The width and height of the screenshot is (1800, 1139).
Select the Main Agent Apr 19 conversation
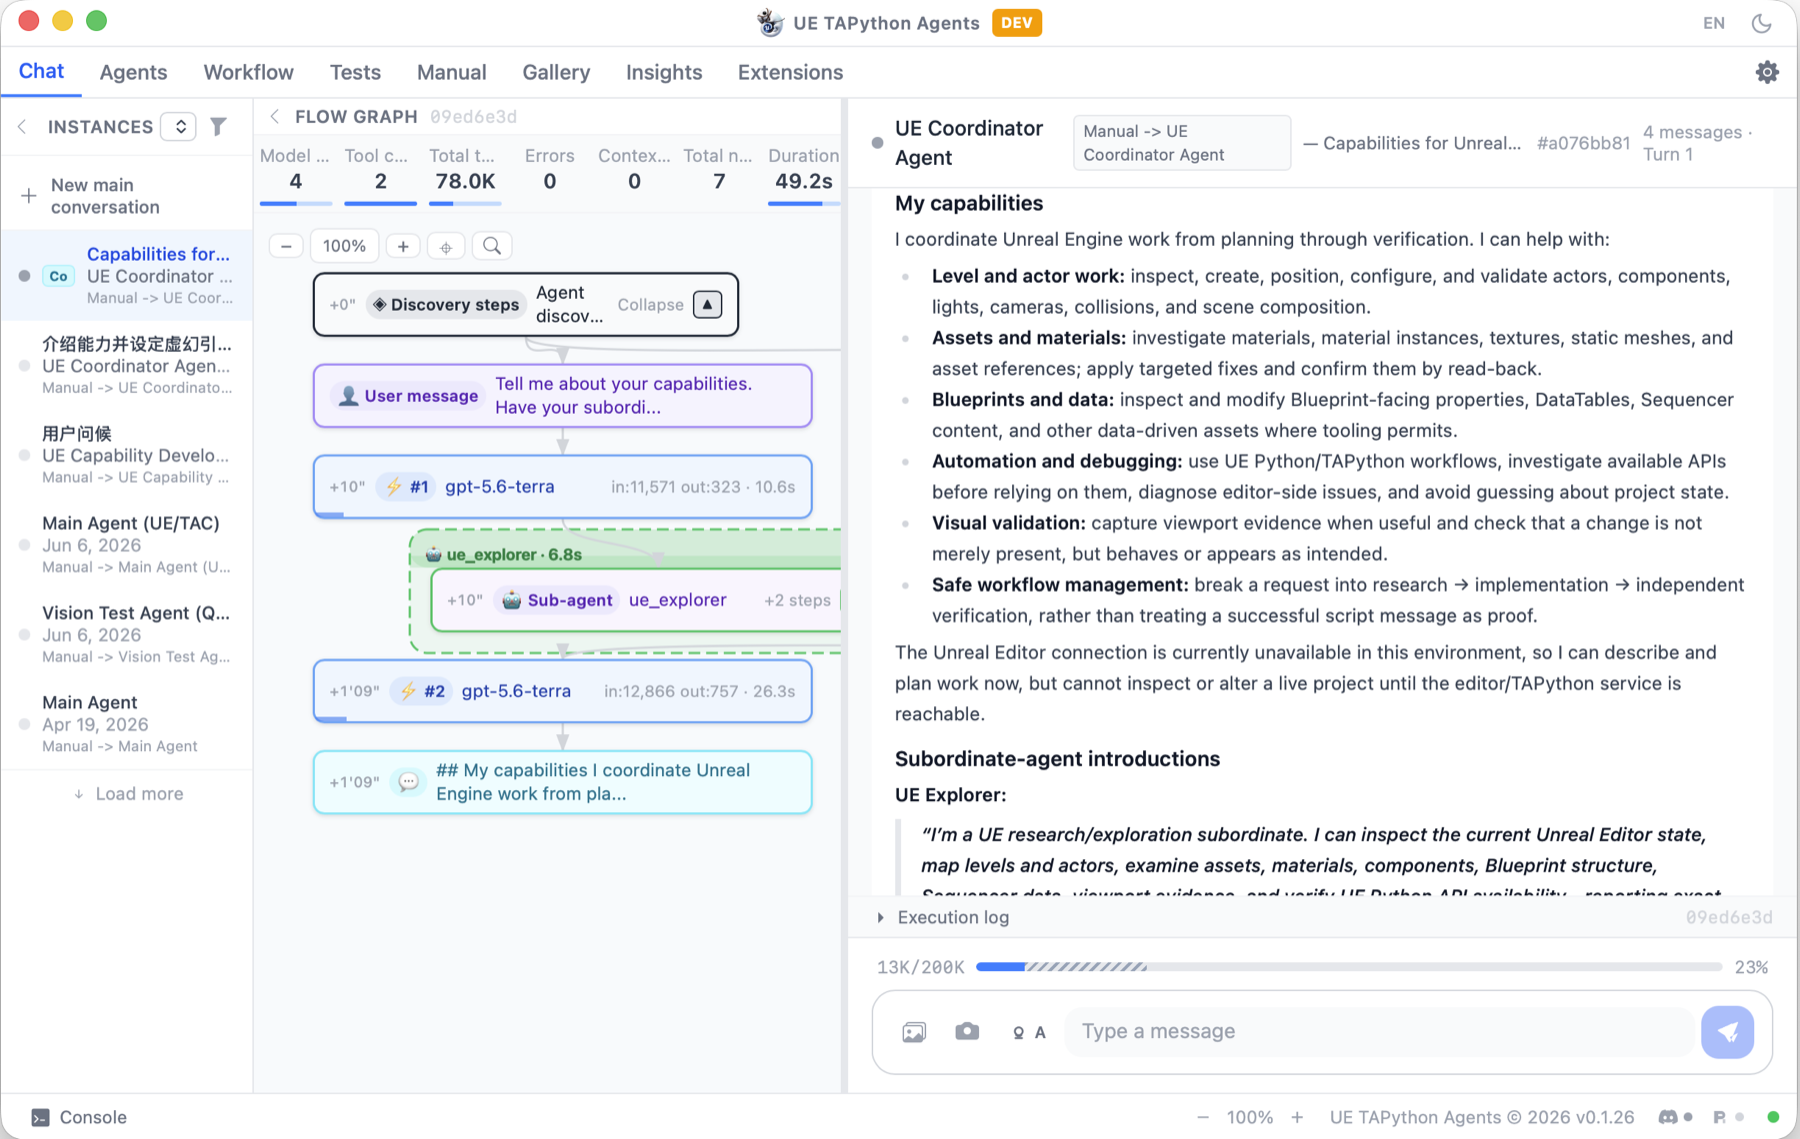(126, 723)
